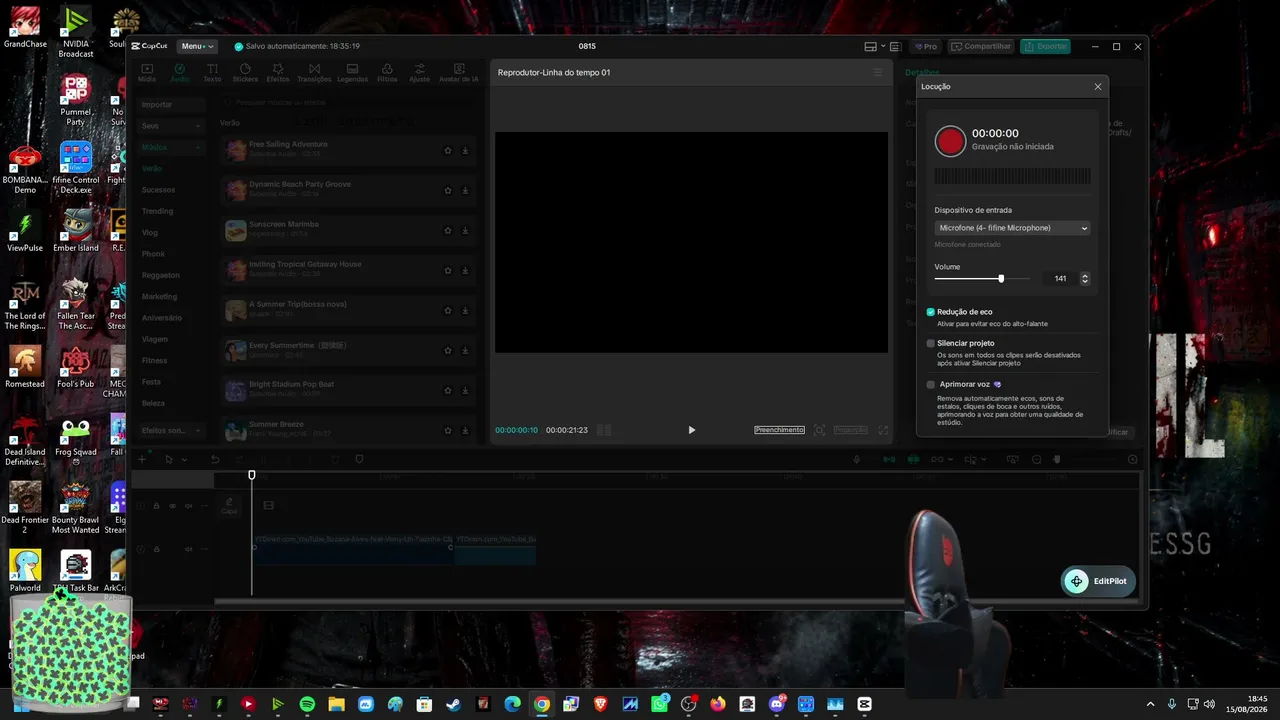The width and height of the screenshot is (1280, 720).
Task: Click the marker shield icon in timeline toolbar
Action: pos(359,460)
